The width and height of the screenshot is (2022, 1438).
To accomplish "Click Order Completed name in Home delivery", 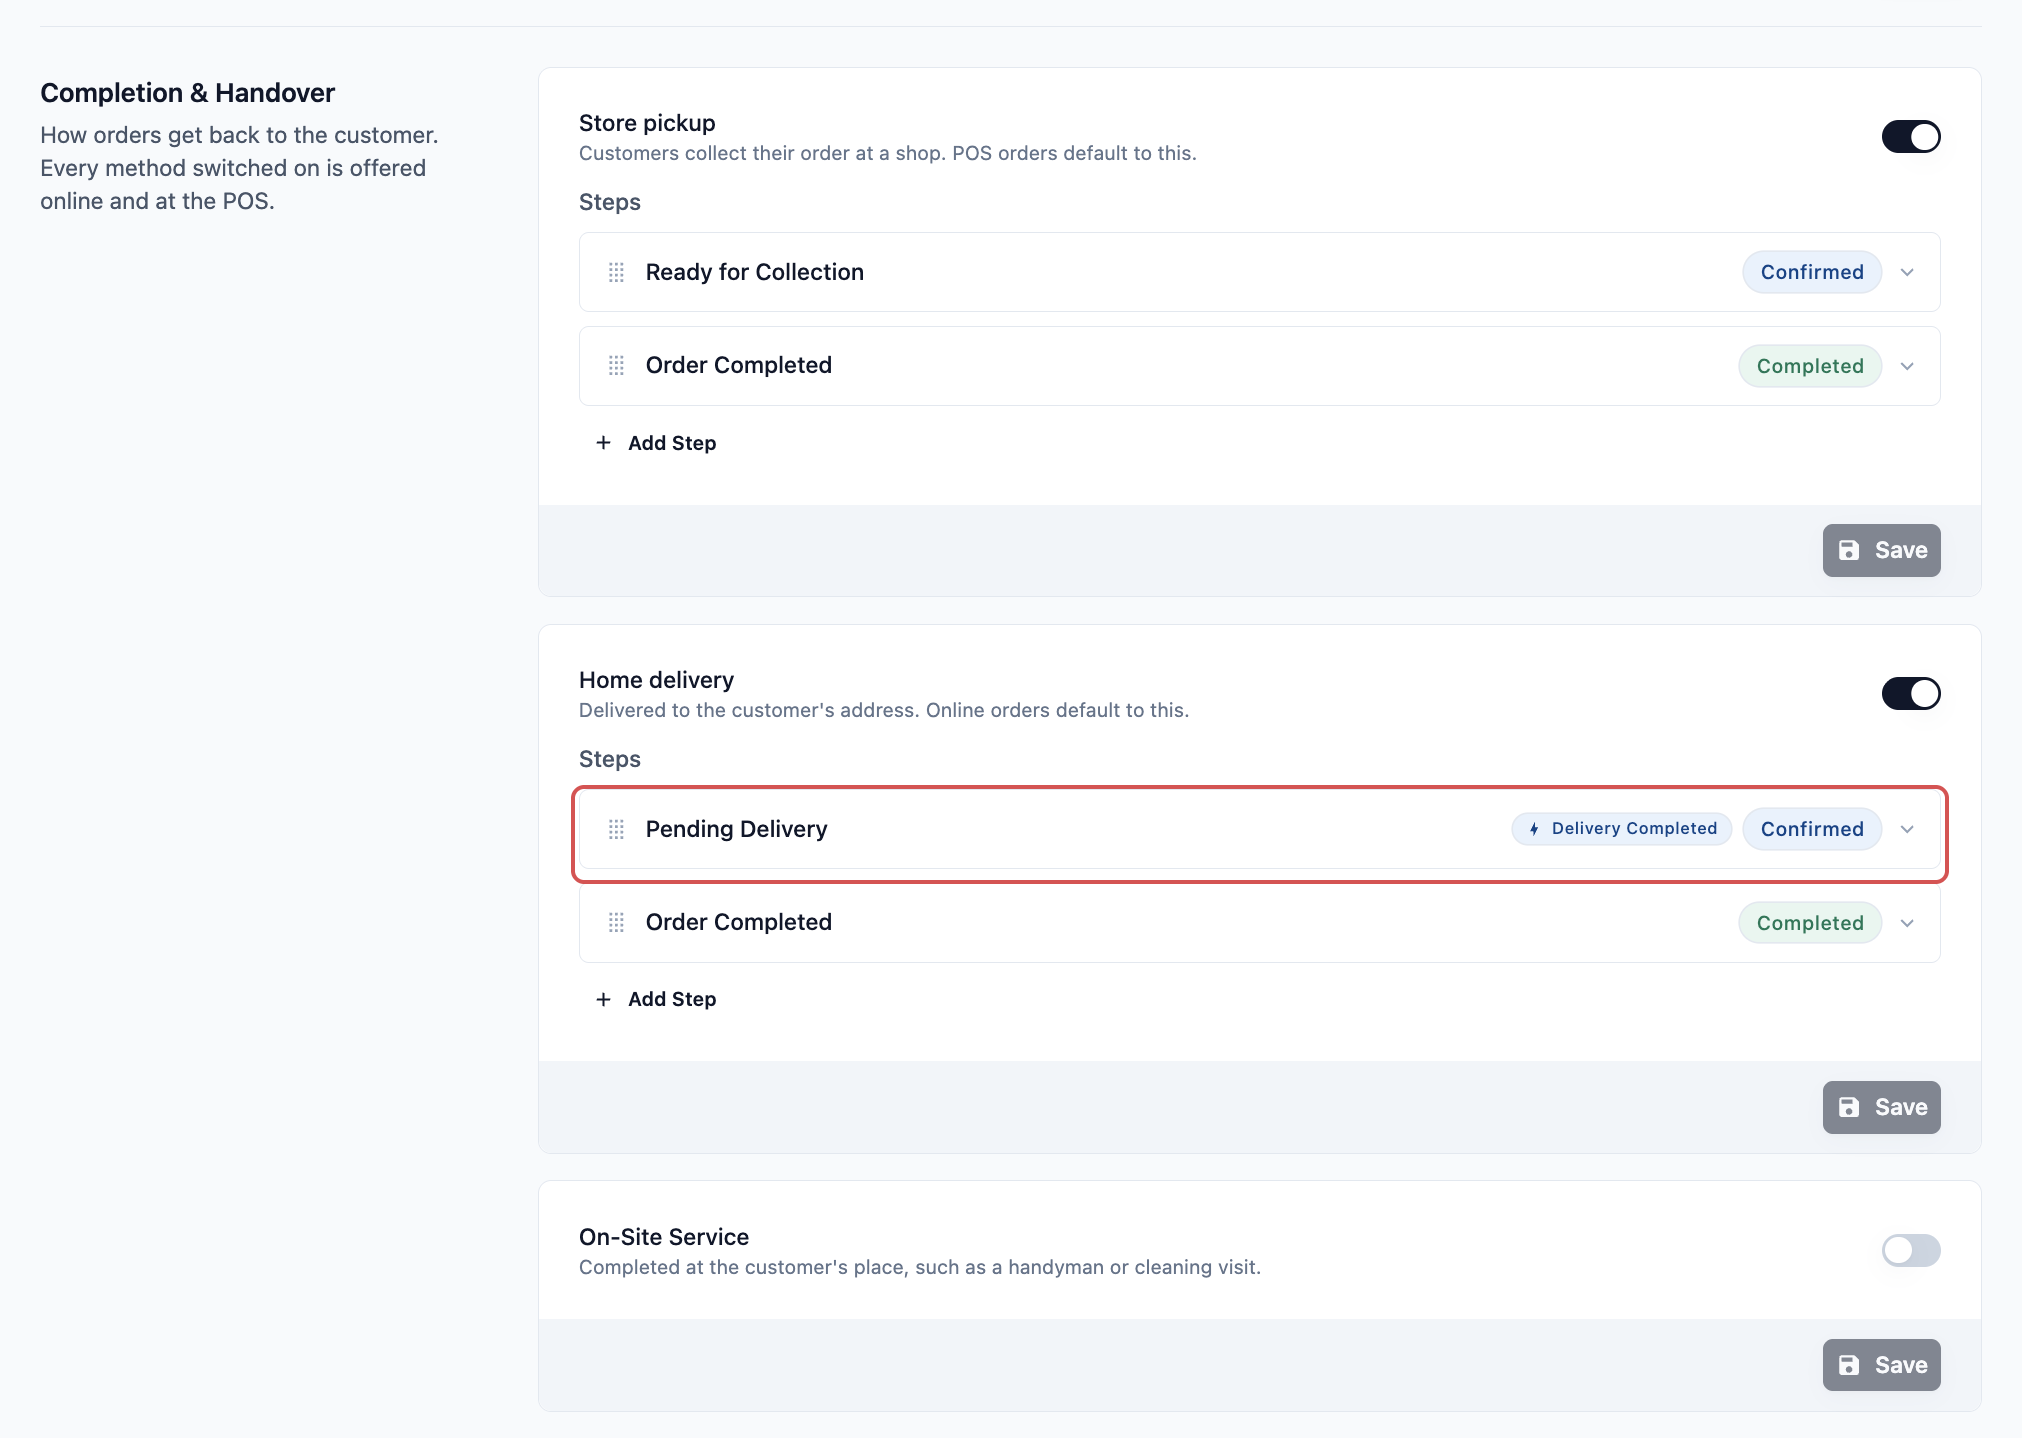I will pyautogui.click(x=738, y=922).
